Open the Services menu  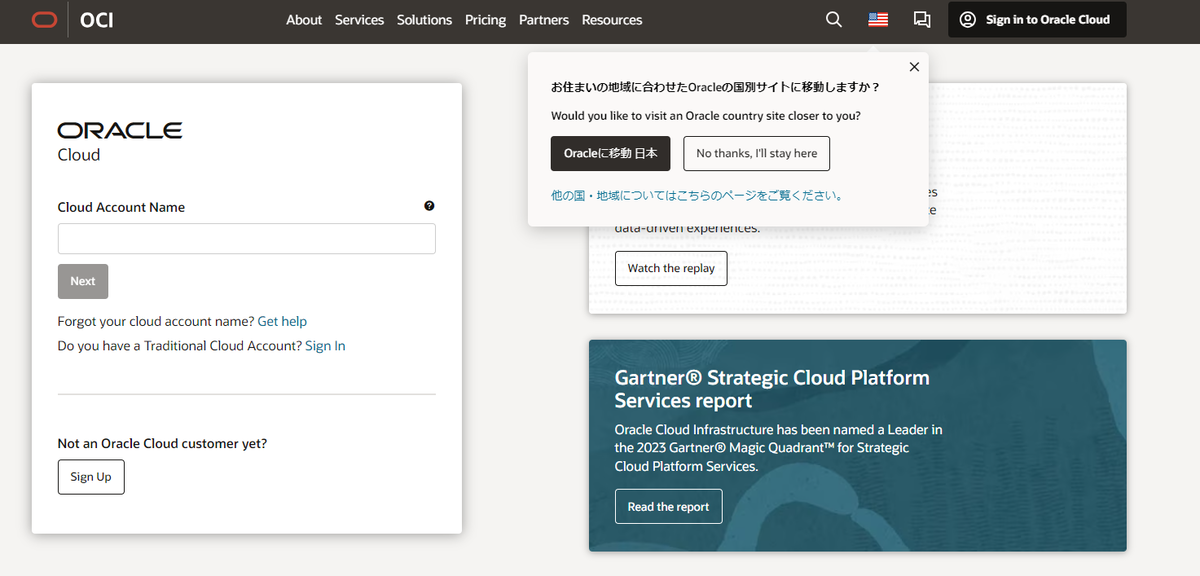[x=359, y=19]
